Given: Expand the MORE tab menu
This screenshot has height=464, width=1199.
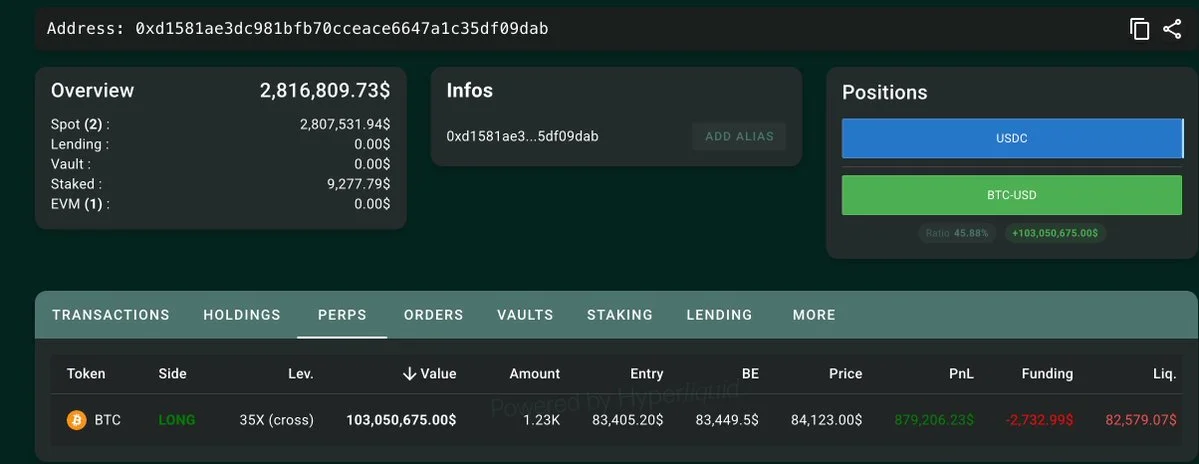Looking at the screenshot, I should tap(814, 315).
